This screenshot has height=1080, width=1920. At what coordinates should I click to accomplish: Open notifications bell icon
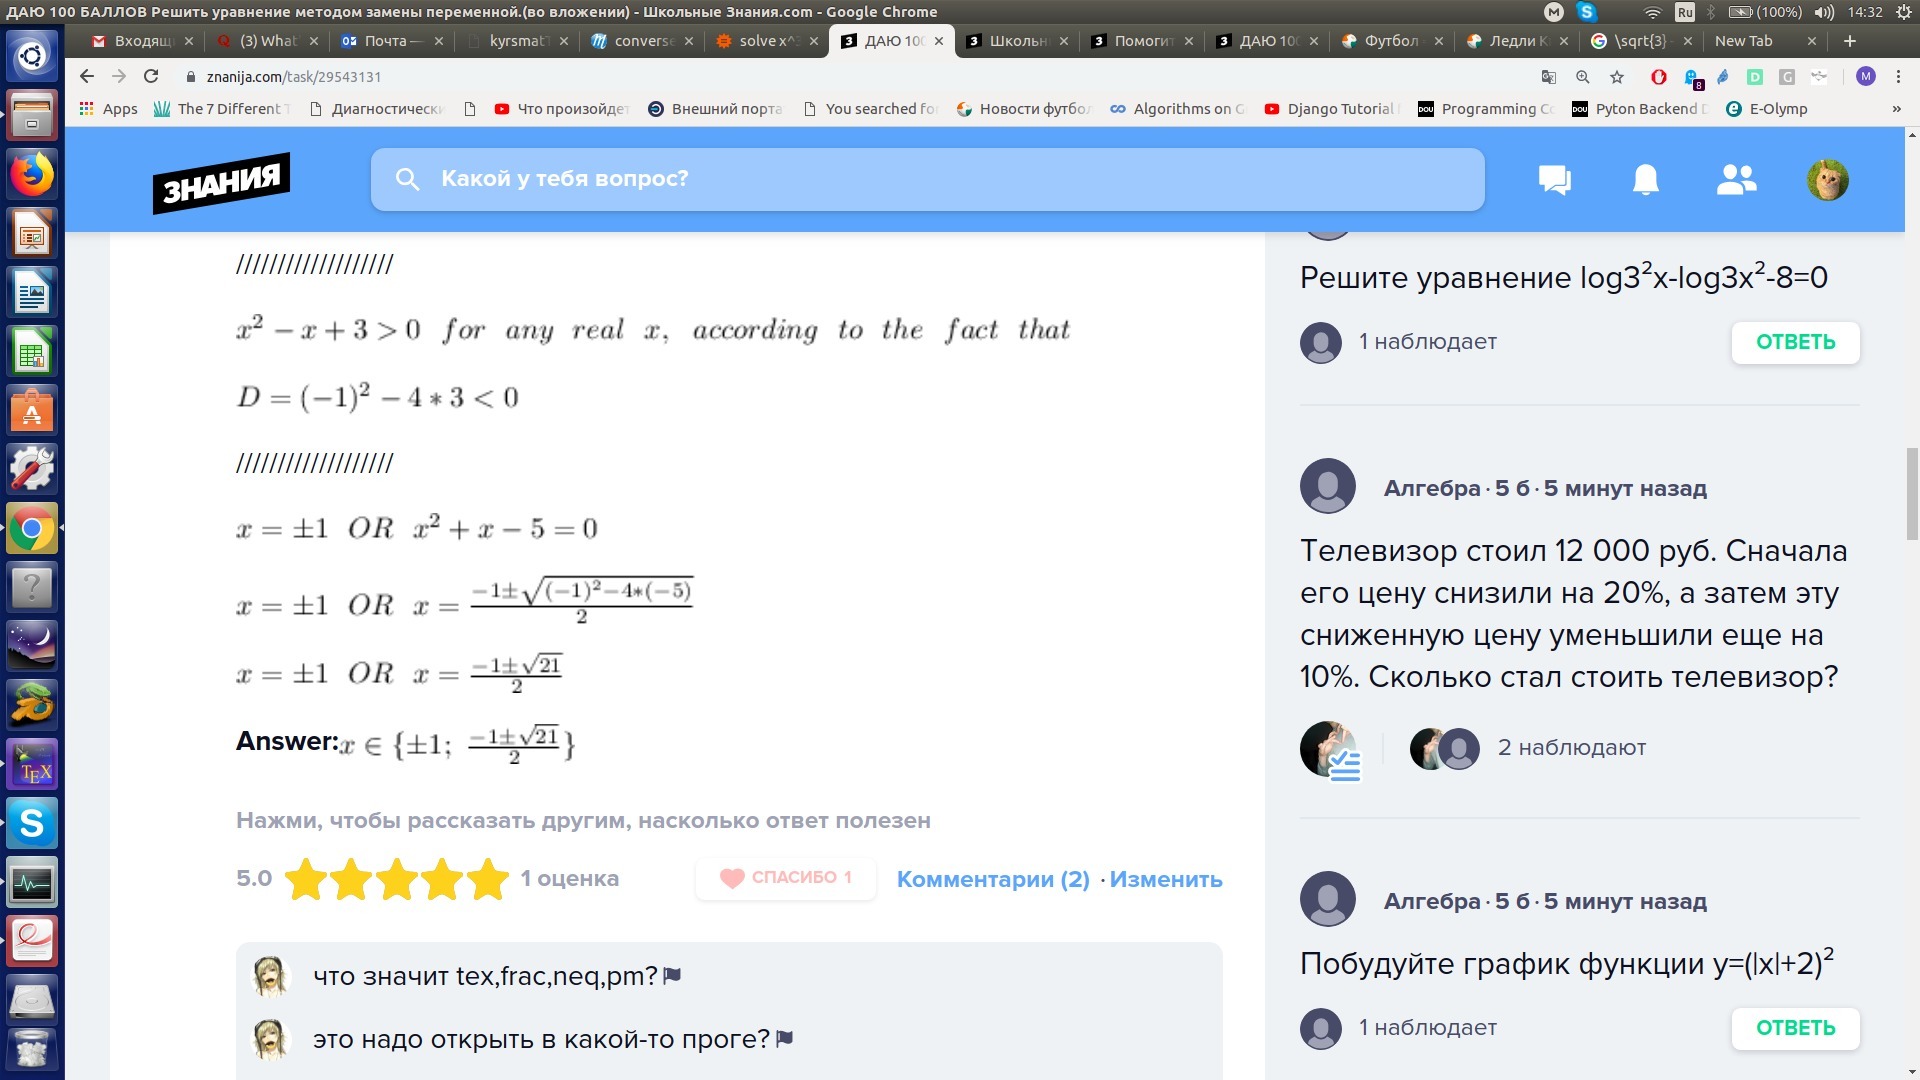1645,180
